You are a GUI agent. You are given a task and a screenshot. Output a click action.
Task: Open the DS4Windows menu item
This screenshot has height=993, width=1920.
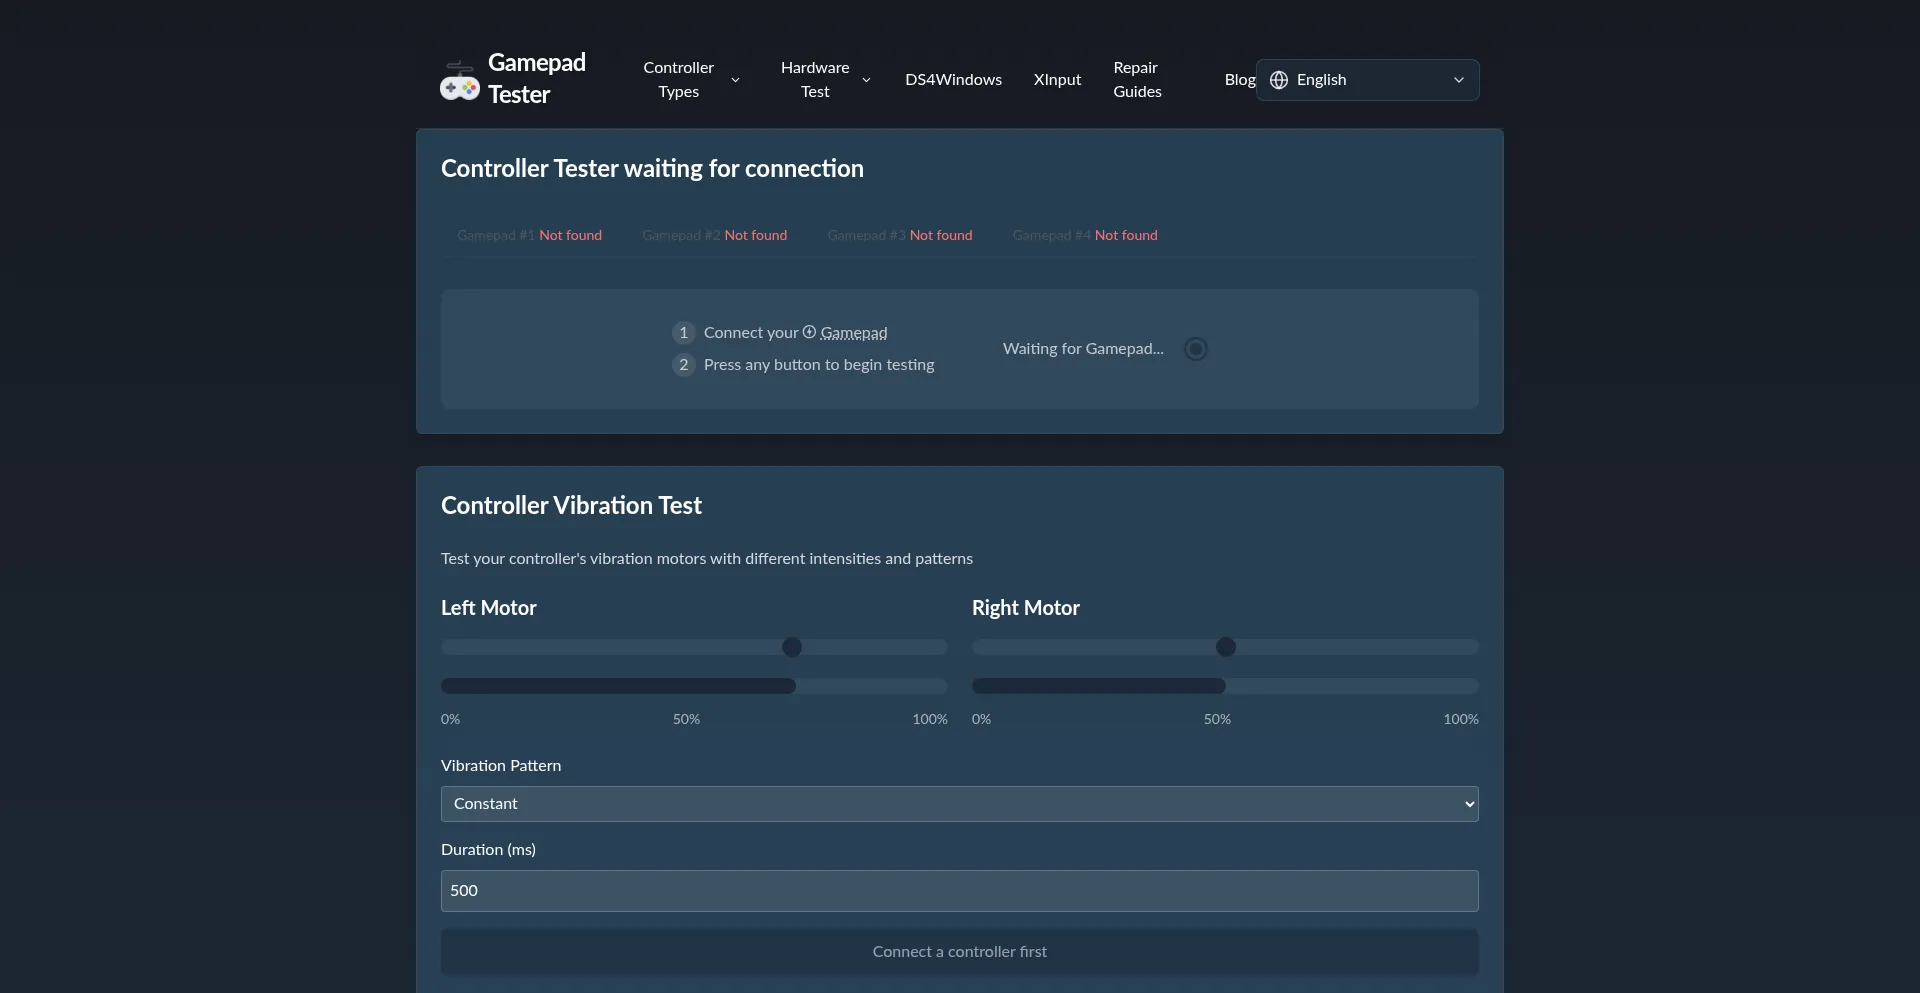click(x=953, y=80)
